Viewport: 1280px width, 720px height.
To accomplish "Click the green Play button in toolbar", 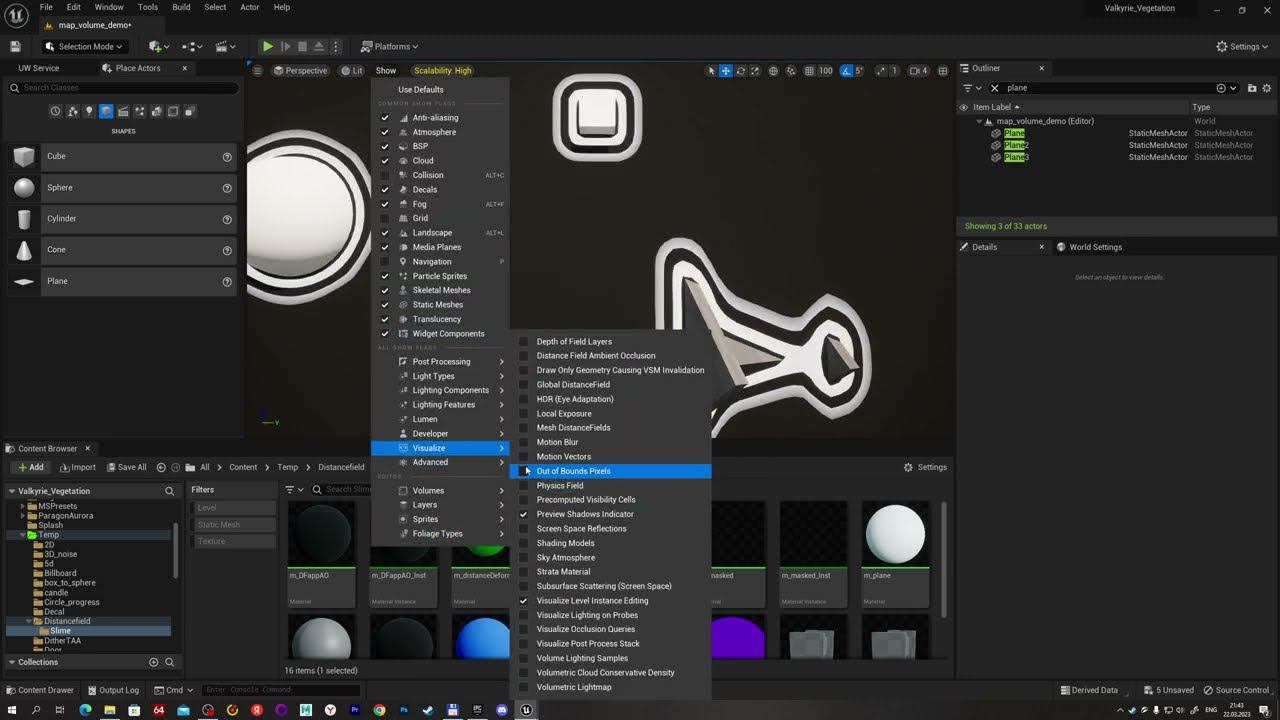I will pos(267,46).
